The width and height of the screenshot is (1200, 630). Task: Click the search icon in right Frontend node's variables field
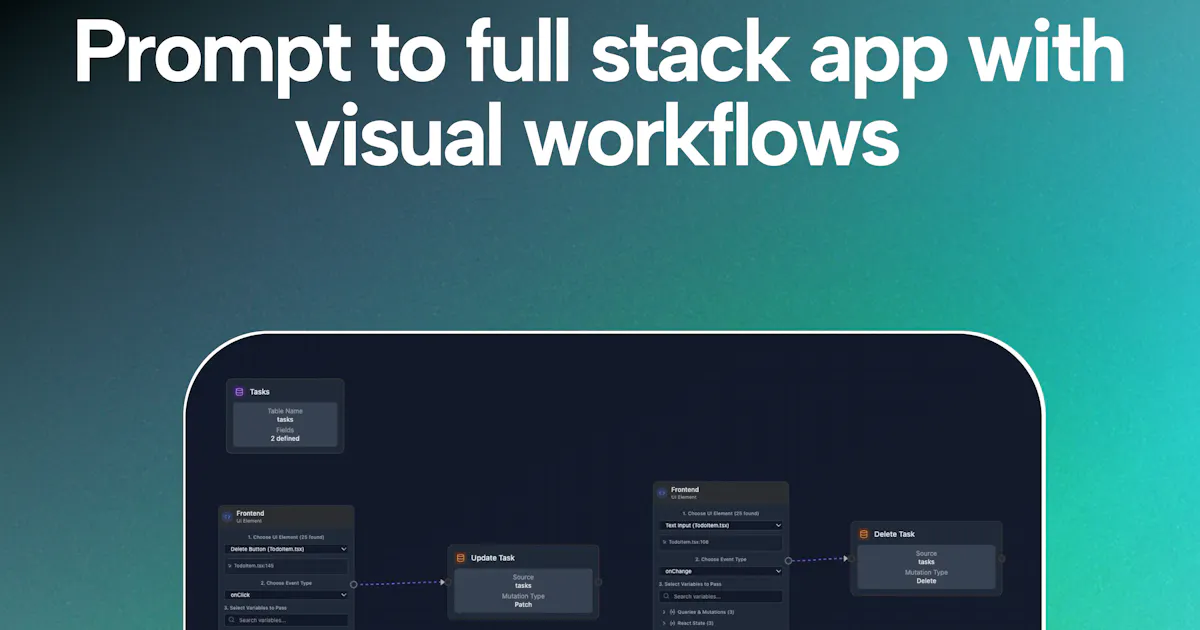(x=667, y=596)
